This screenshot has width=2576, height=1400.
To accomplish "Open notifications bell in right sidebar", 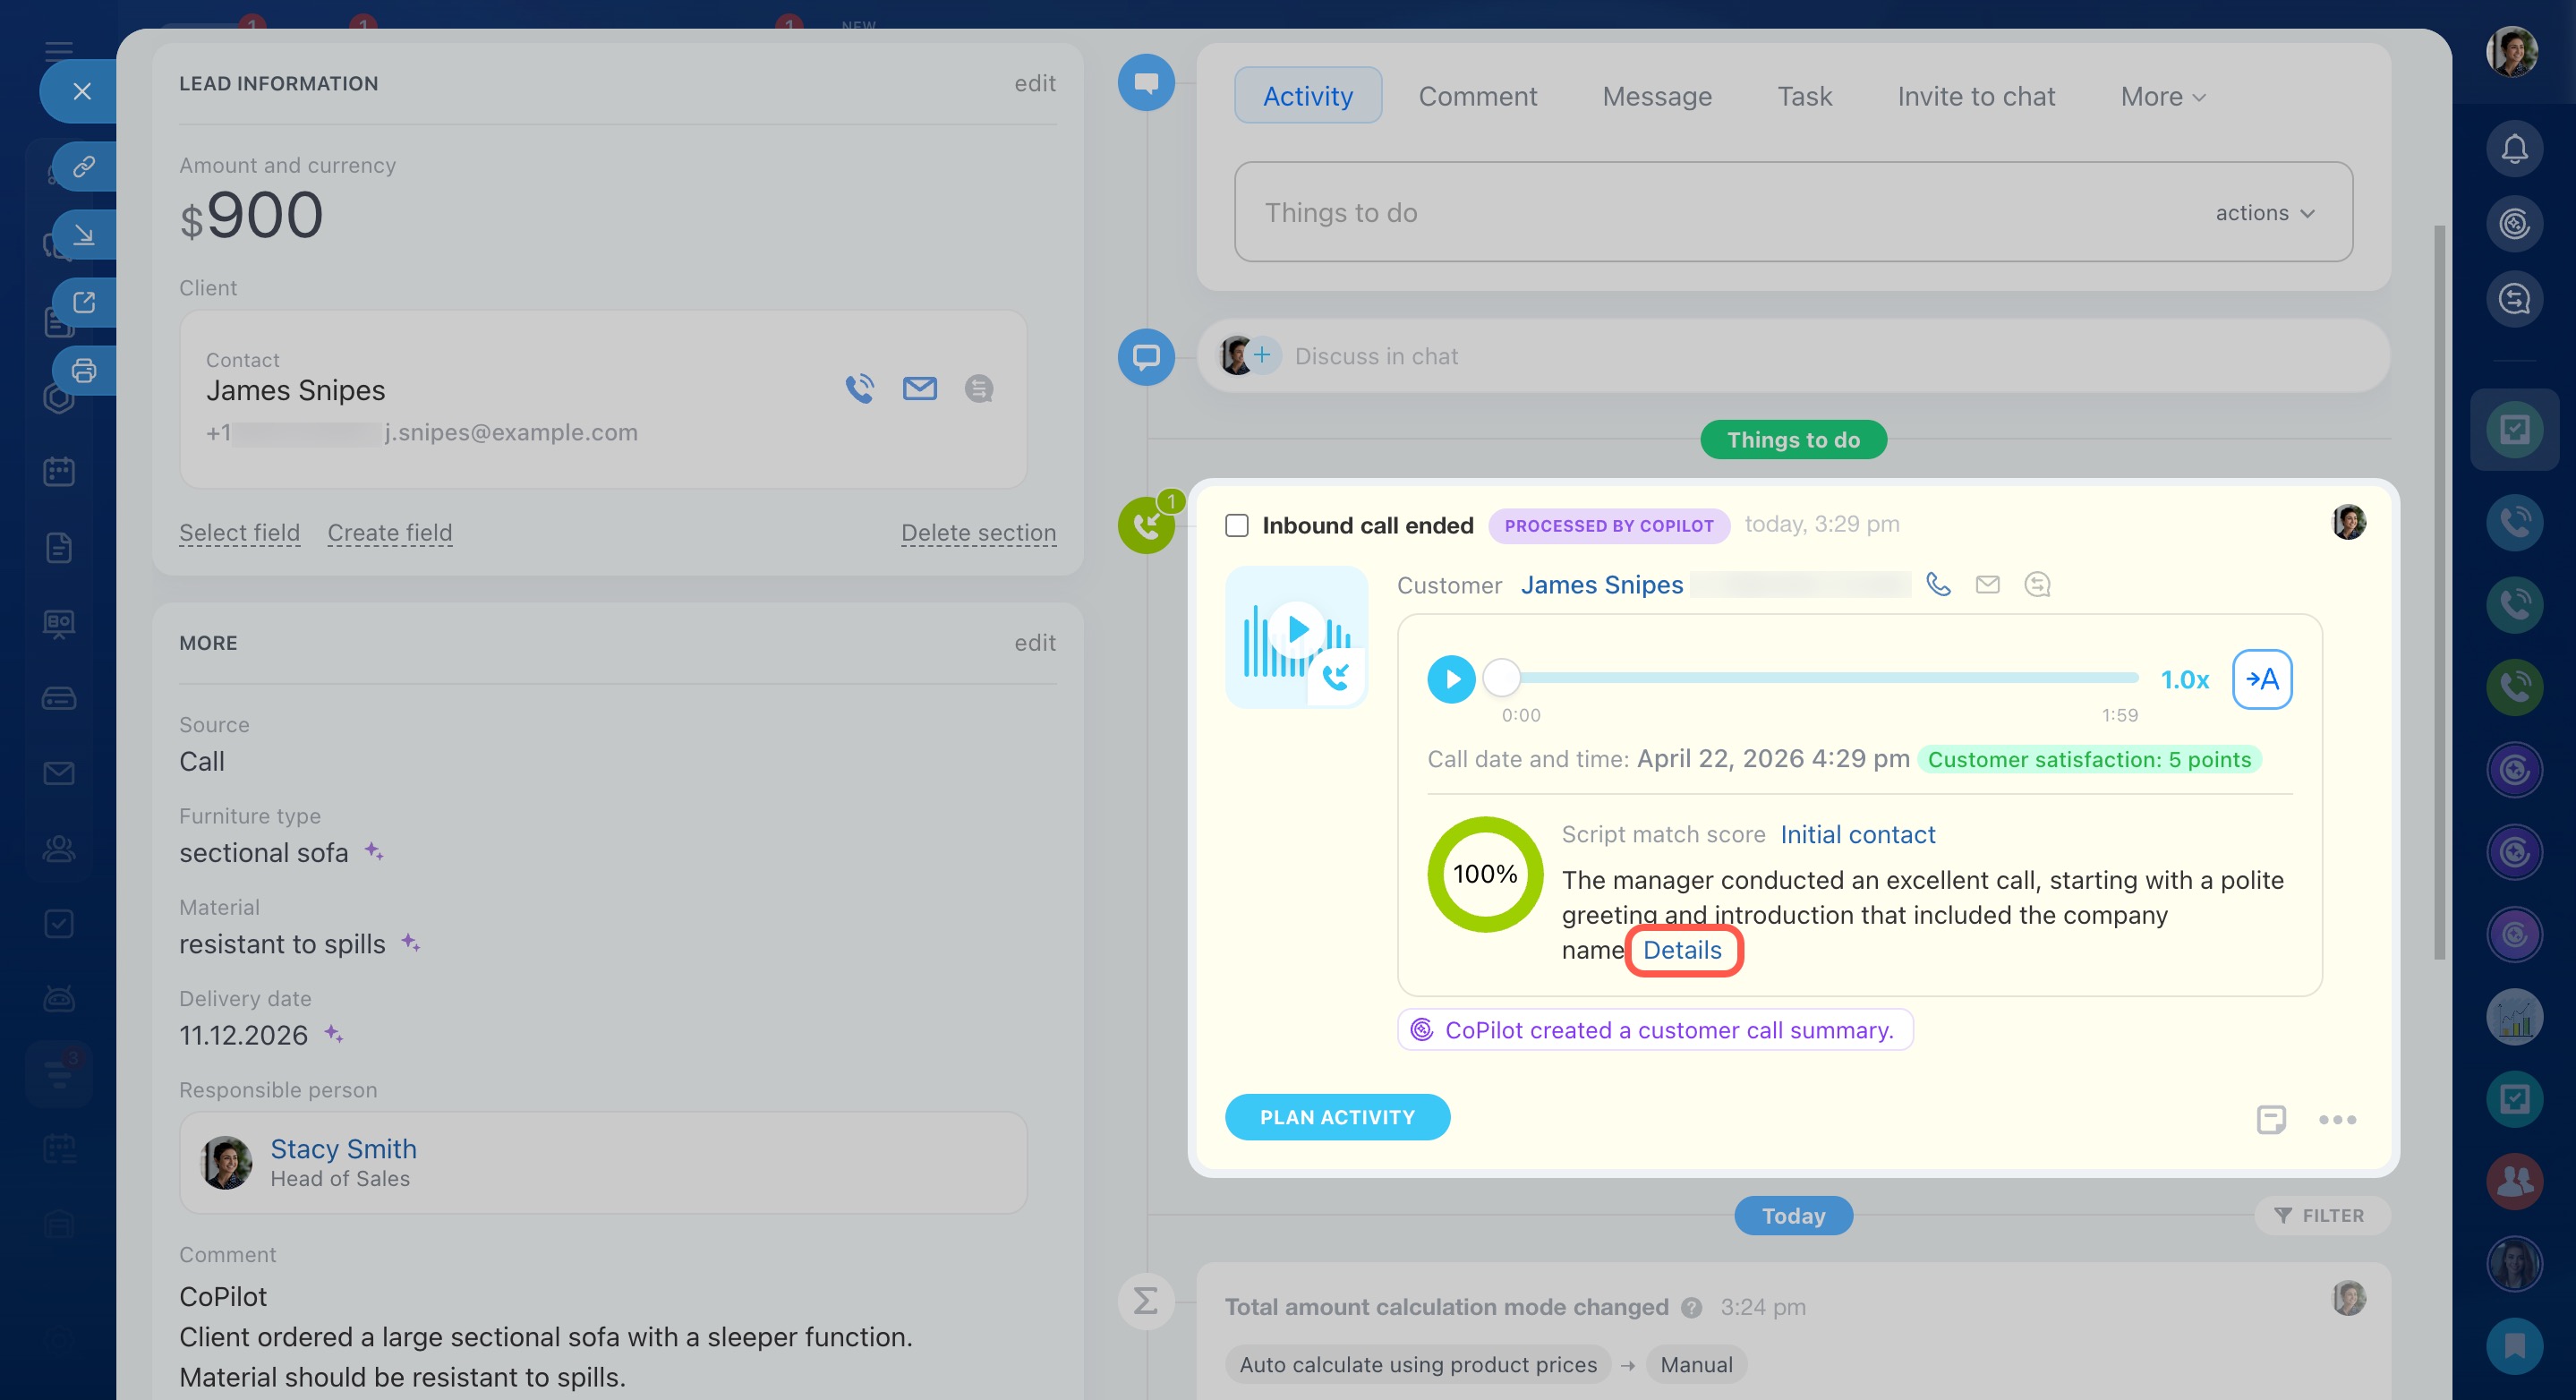I will [x=2514, y=149].
